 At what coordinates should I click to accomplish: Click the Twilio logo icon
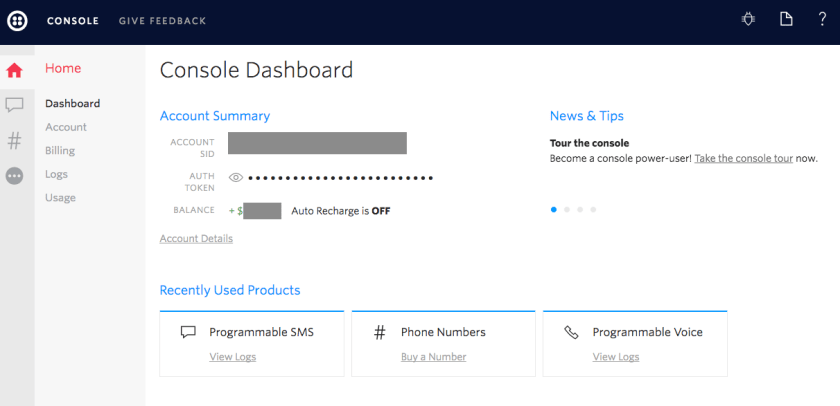tap(18, 20)
